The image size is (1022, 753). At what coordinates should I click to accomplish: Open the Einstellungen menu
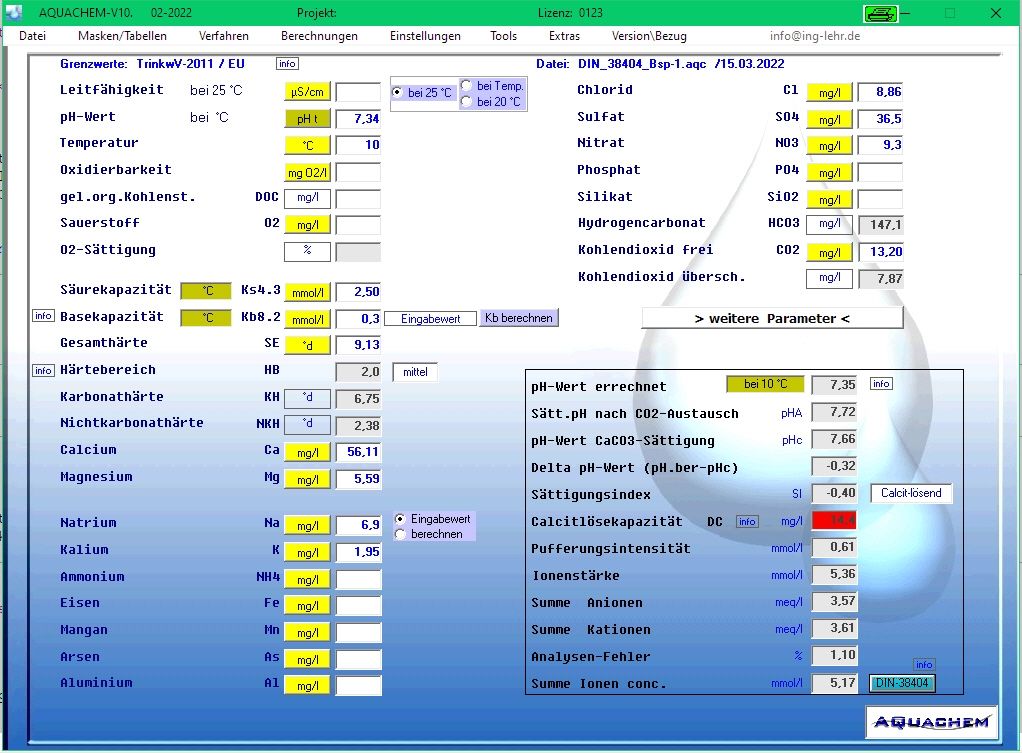tap(425, 36)
